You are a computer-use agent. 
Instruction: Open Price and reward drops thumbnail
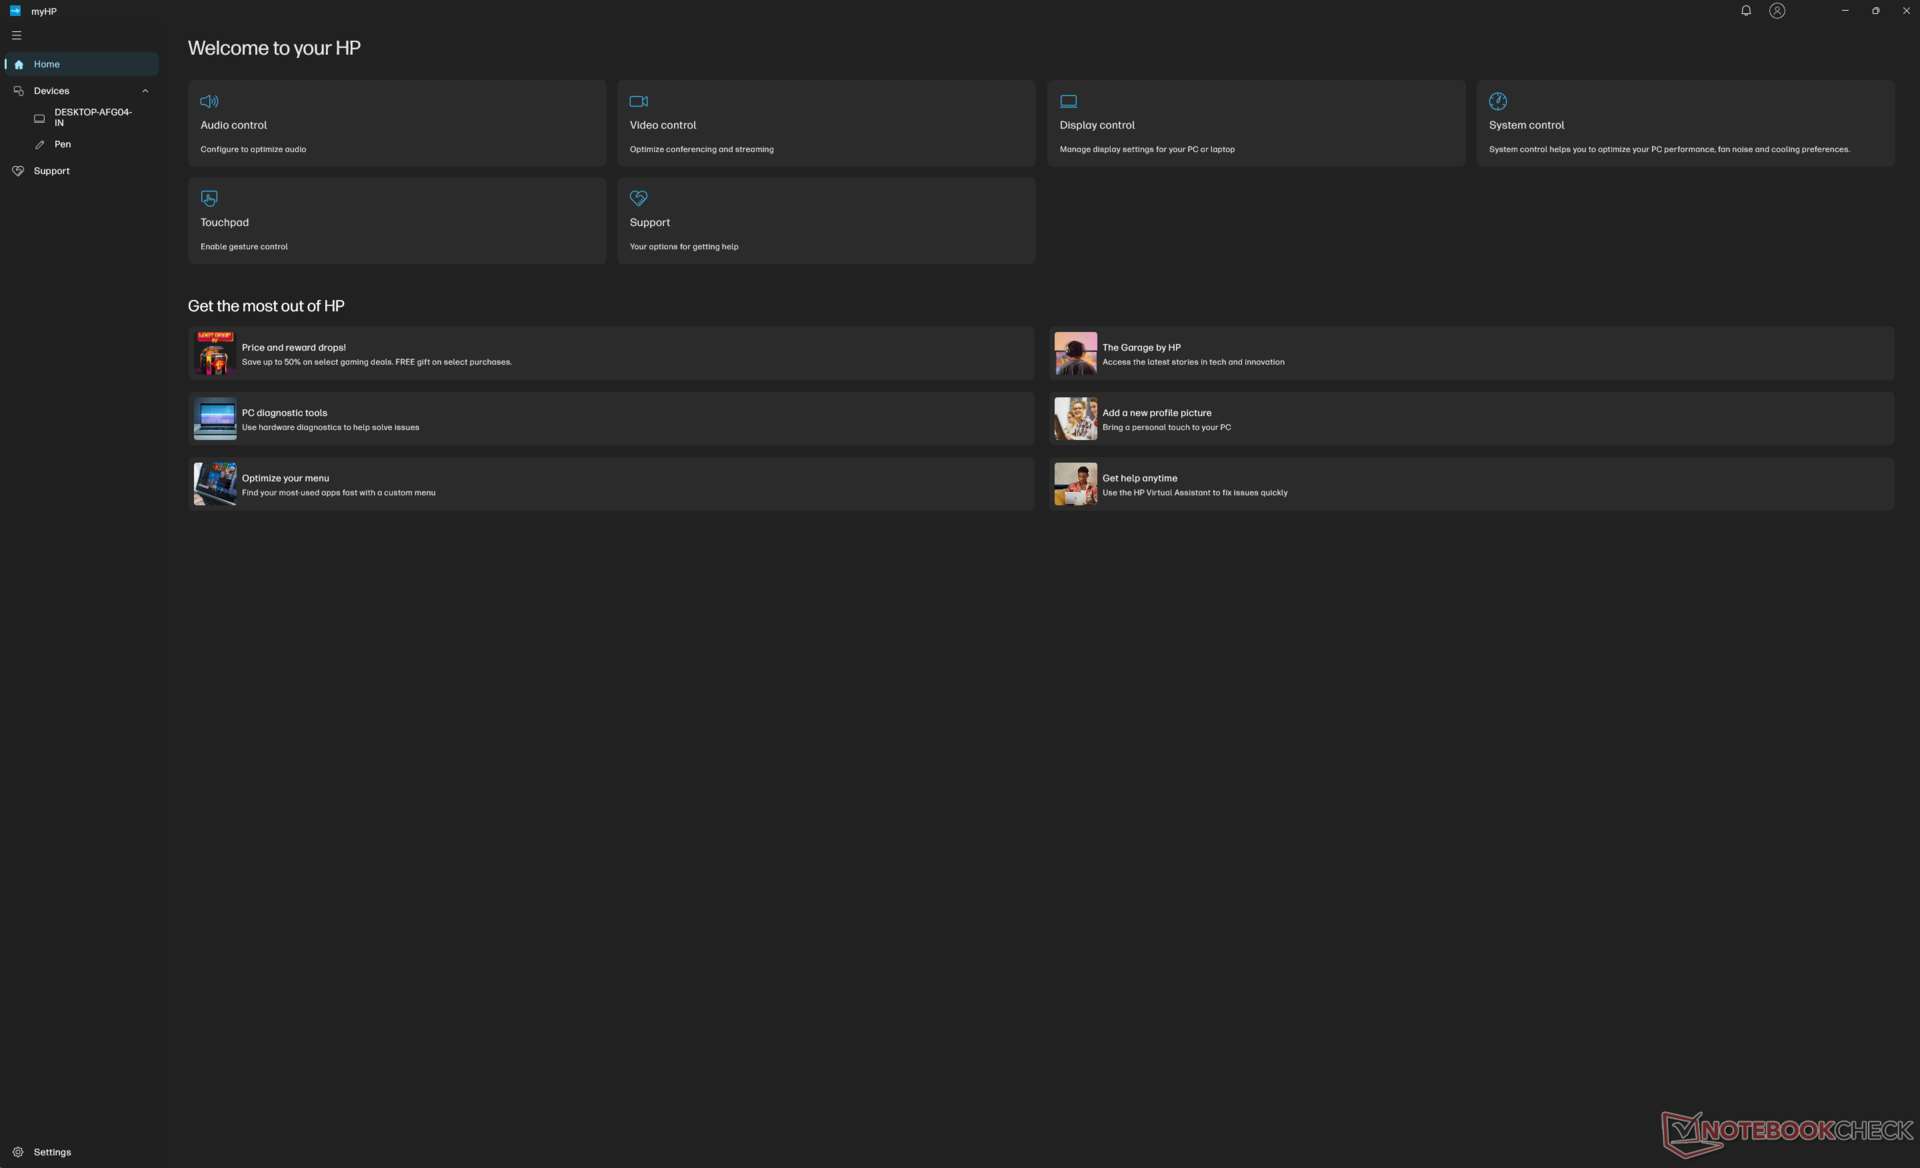pos(214,353)
